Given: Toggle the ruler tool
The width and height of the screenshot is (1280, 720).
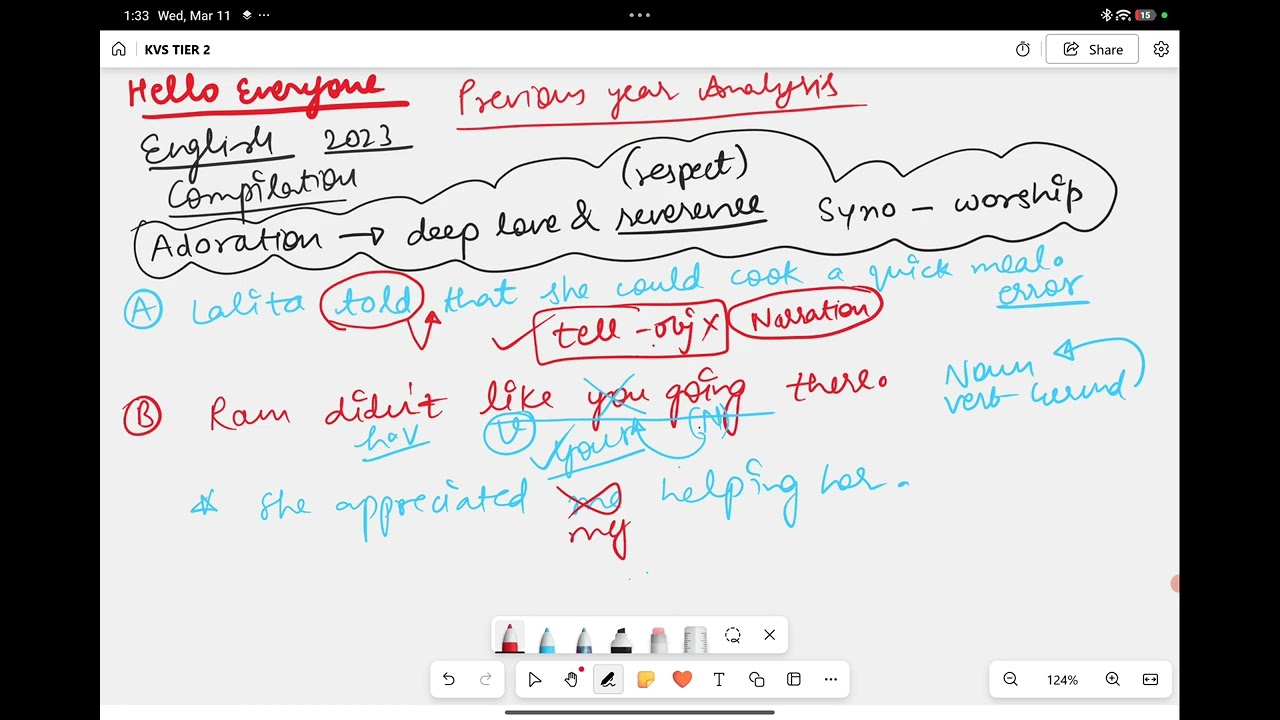Looking at the screenshot, I should click(695, 638).
